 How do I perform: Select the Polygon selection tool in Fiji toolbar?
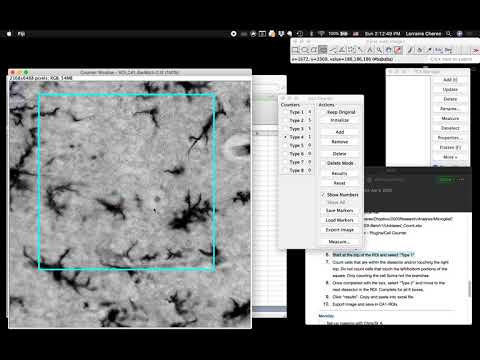(314, 50)
